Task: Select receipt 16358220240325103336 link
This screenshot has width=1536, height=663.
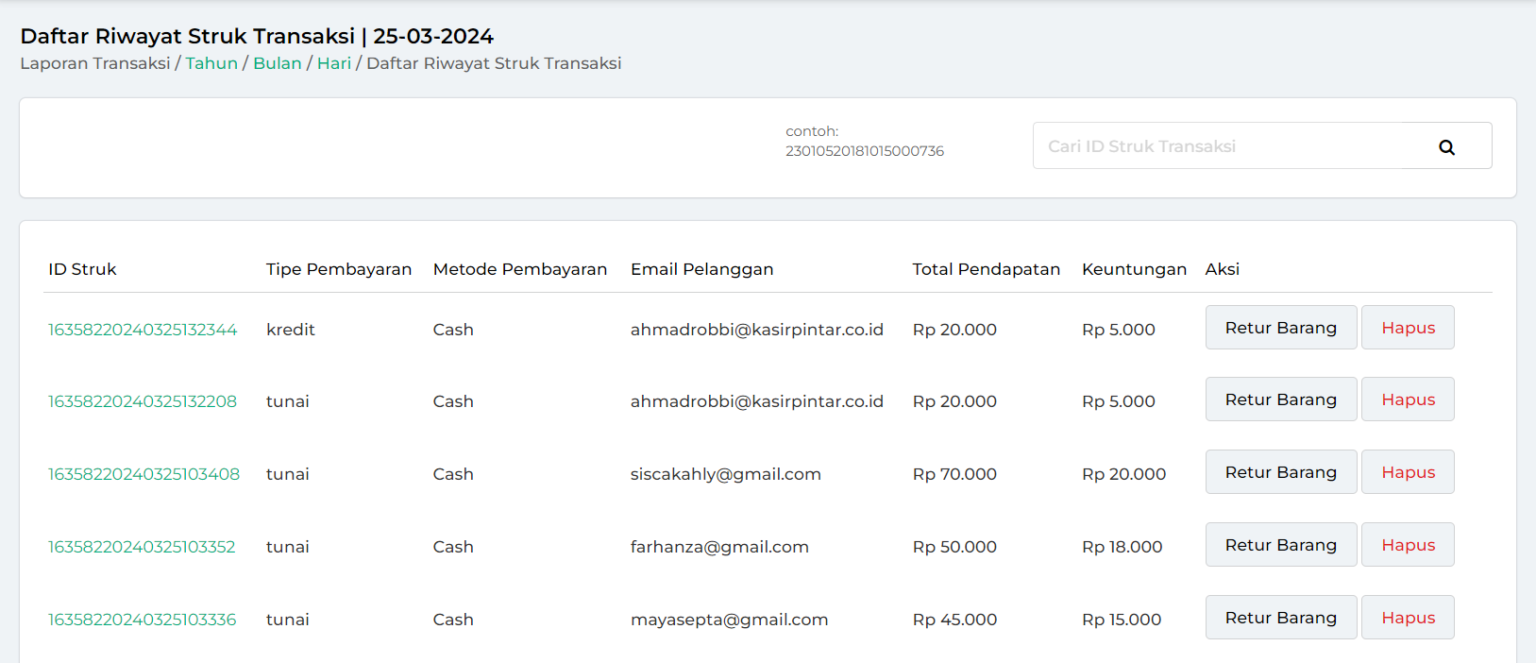Action: click(x=142, y=620)
